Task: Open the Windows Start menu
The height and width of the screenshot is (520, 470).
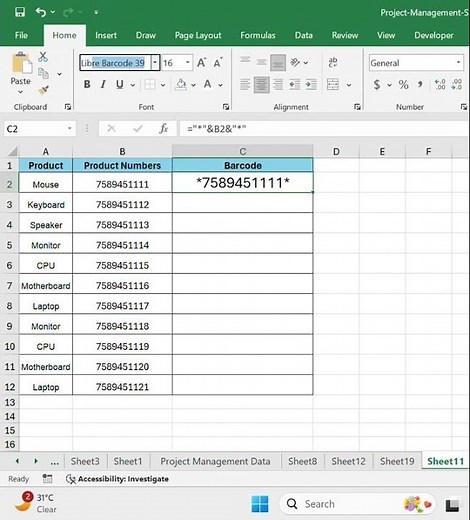Action: [260, 504]
